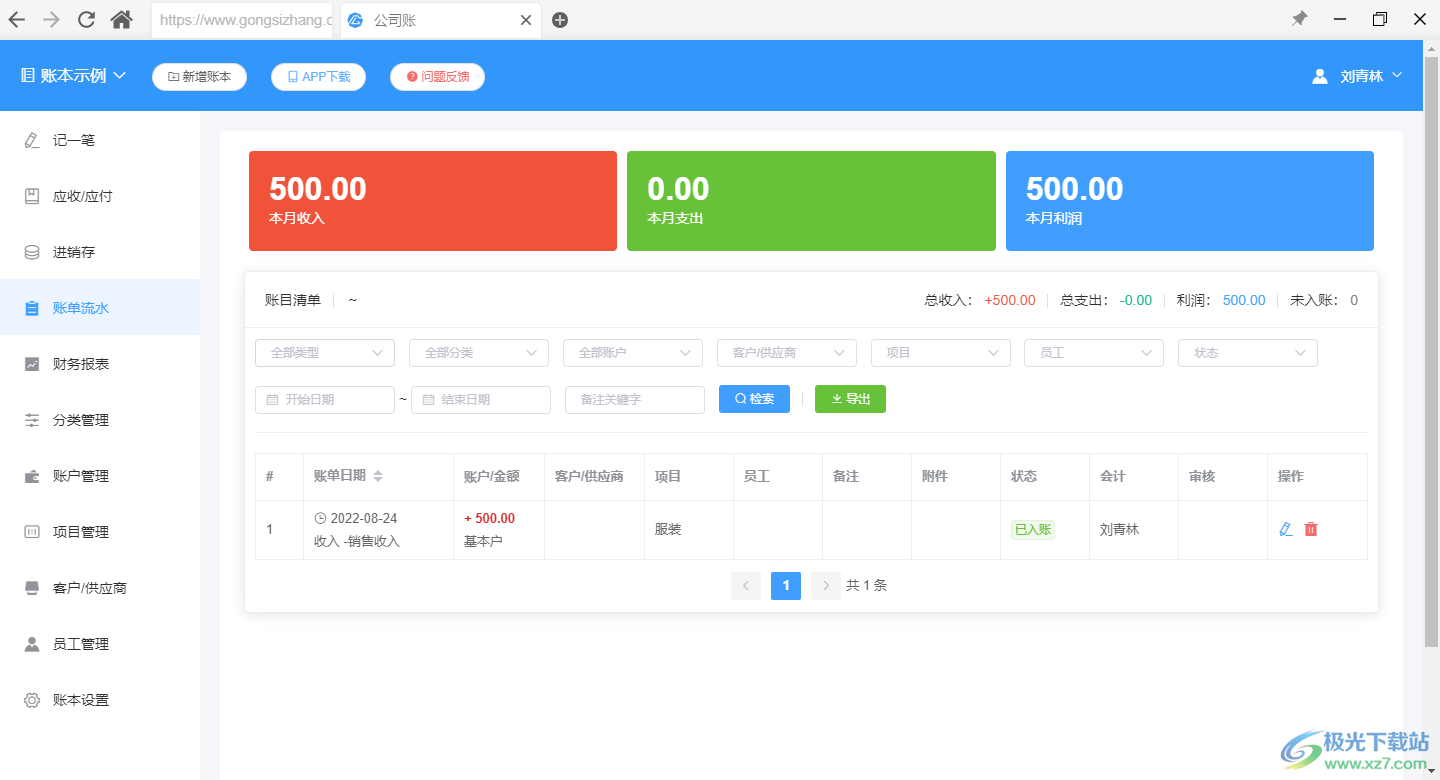Image resolution: width=1440 pixels, height=780 pixels.
Task: Delete the record using the trash icon
Action: pos(1311,528)
